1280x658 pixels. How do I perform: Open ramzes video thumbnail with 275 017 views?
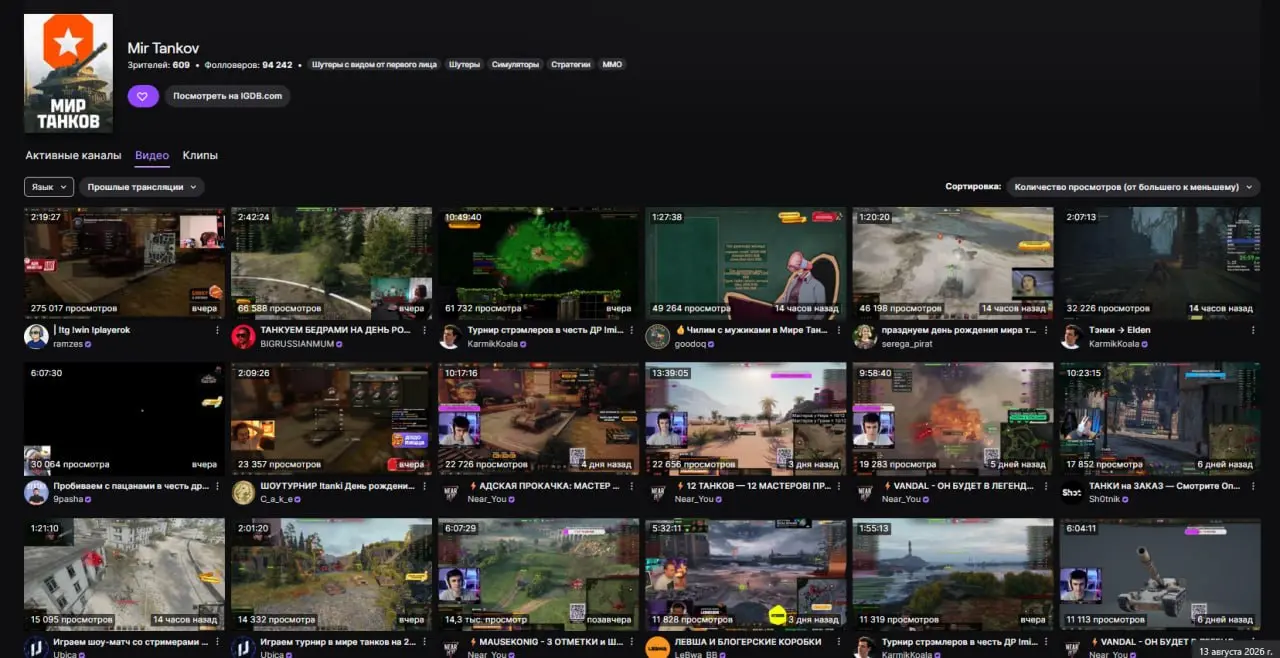[x=124, y=263]
